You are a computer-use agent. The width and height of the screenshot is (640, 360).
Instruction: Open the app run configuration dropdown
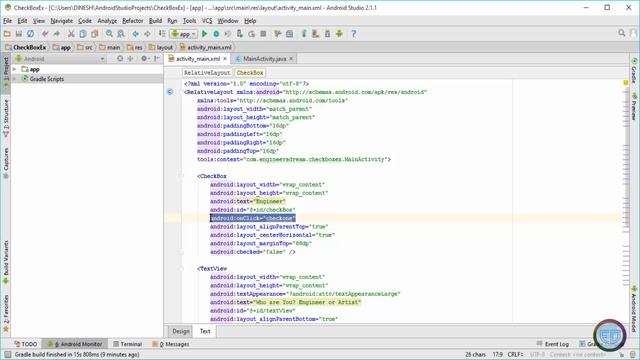184,34
